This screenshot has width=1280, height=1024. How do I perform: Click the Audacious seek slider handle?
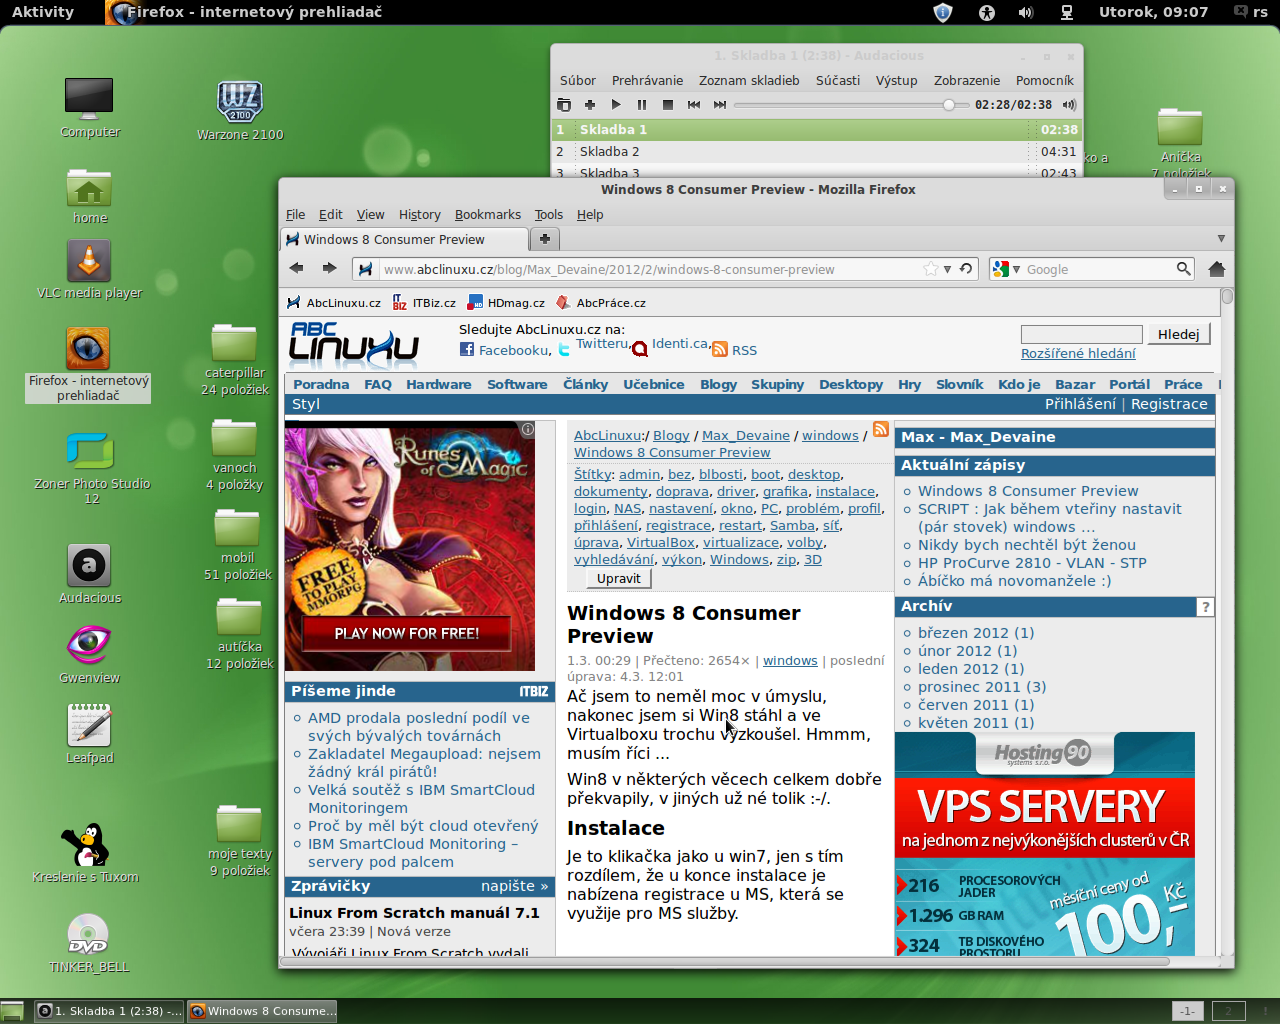(x=949, y=105)
